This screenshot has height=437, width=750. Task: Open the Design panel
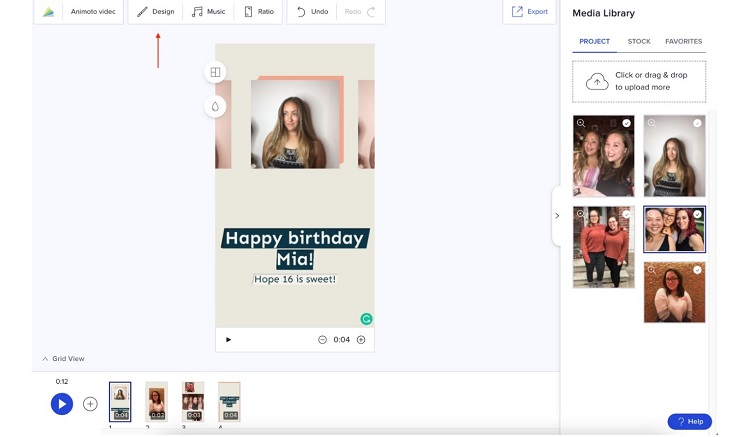[155, 12]
